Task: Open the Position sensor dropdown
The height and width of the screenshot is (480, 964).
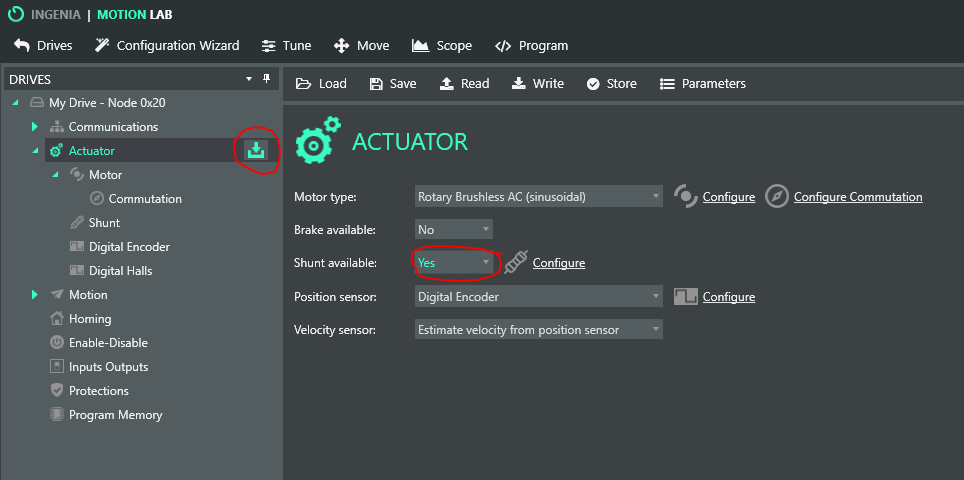Action: [538, 297]
